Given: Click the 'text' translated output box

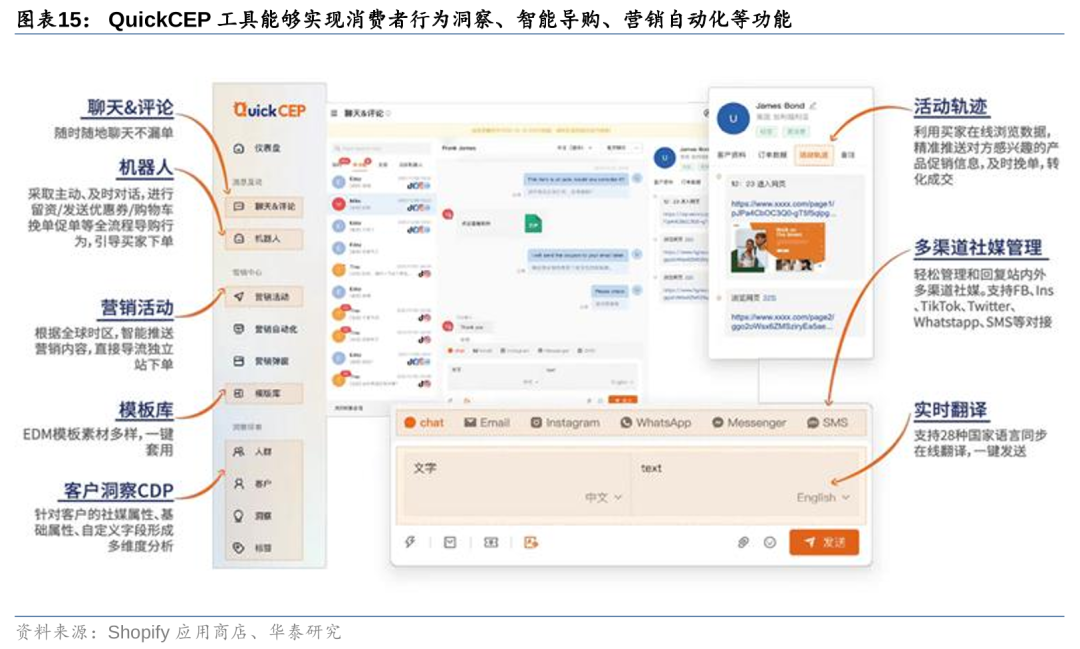Looking at the screenshot, I should [746, 483].
